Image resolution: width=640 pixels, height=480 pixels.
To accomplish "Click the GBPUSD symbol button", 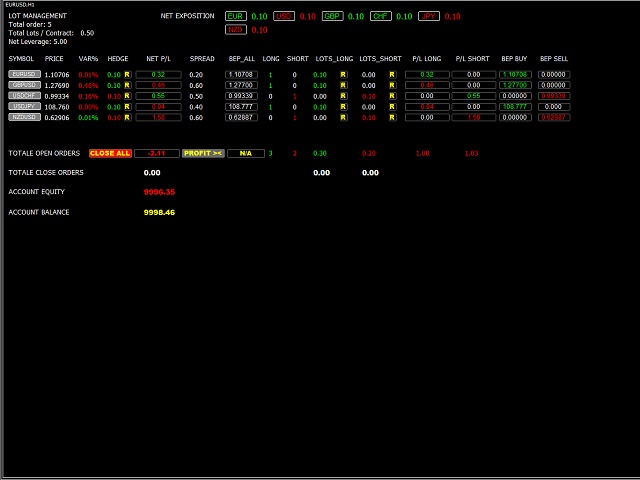I will [24, 85].
